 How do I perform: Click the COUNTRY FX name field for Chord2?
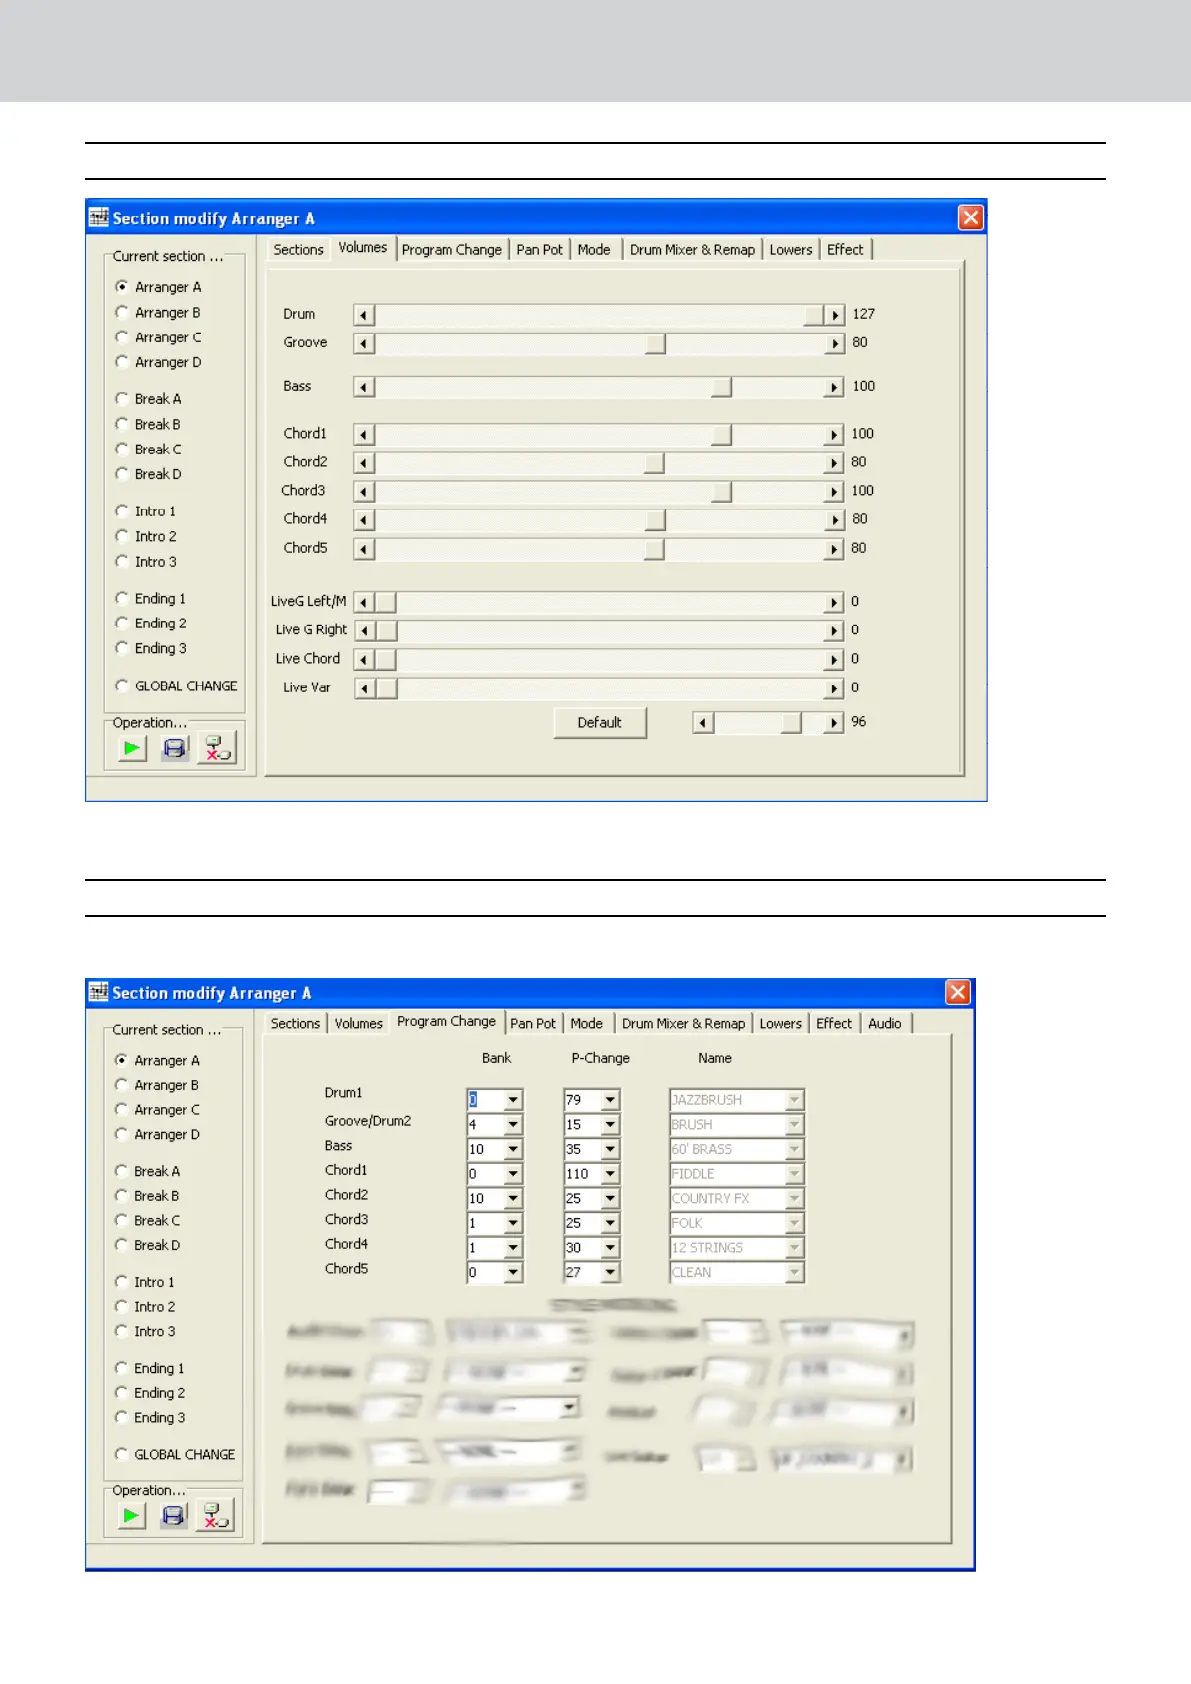point(737,1198)
